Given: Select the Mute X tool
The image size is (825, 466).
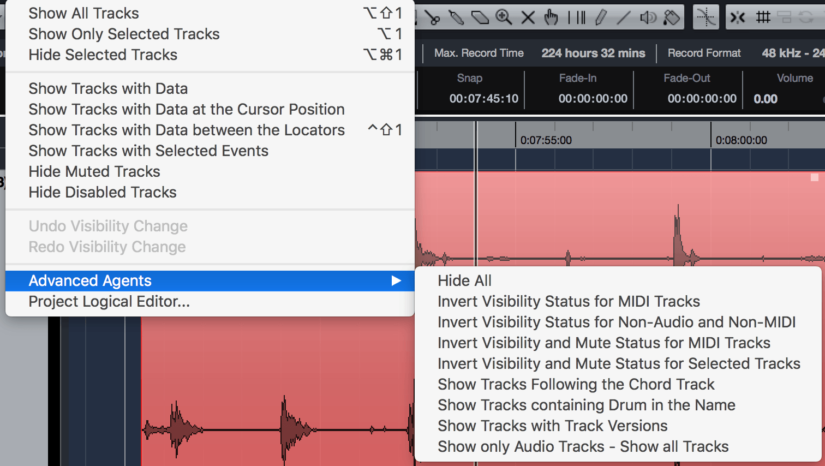Looking at the screenshot, I should coord(528,18).
